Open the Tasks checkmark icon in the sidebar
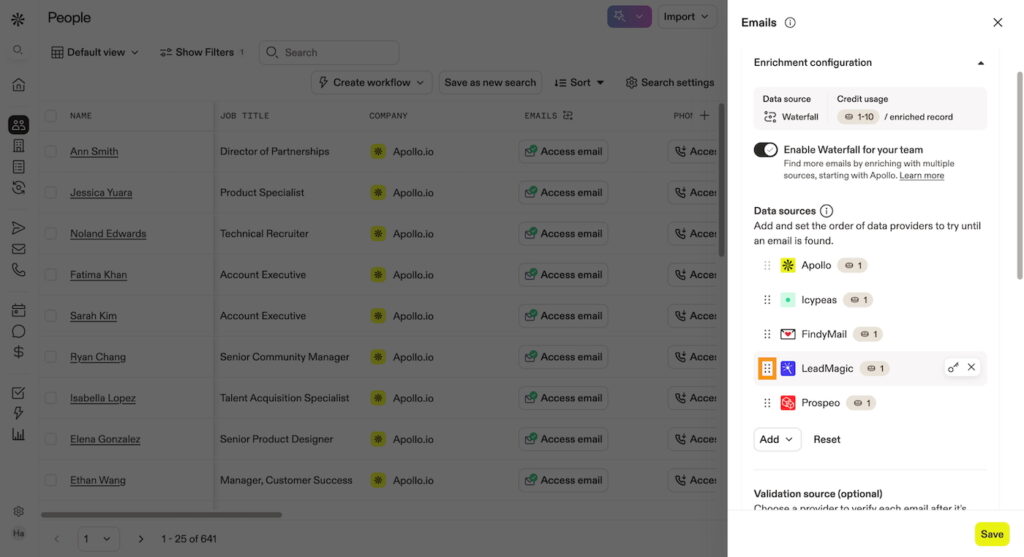Viewport: 1024px width, 557px height. point(18,392)
